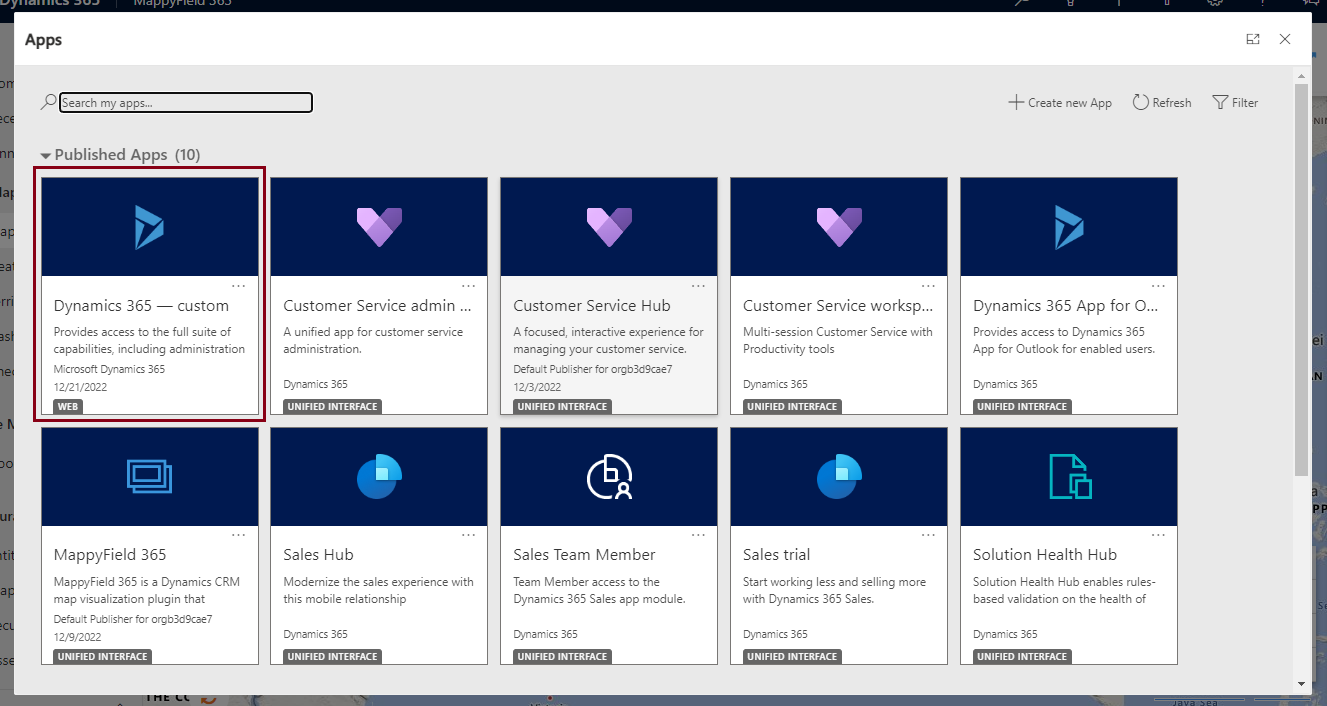
Task: Click the UNIFIED INTERFACE tag on Customer Service Hub
Action: 562,407
